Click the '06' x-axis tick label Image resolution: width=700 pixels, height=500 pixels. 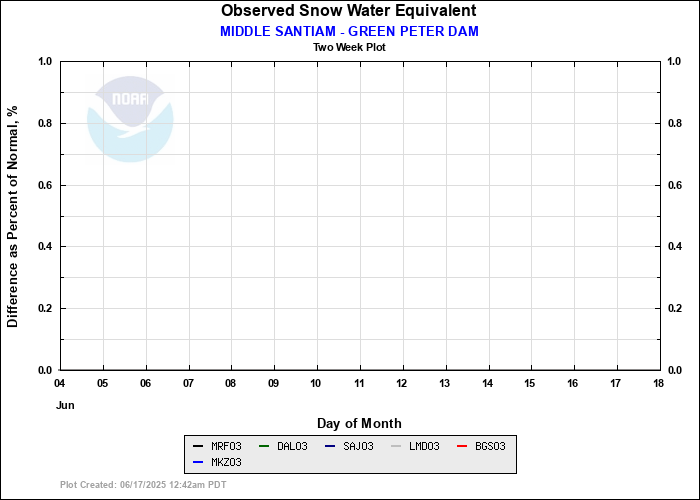coord(145,383)
